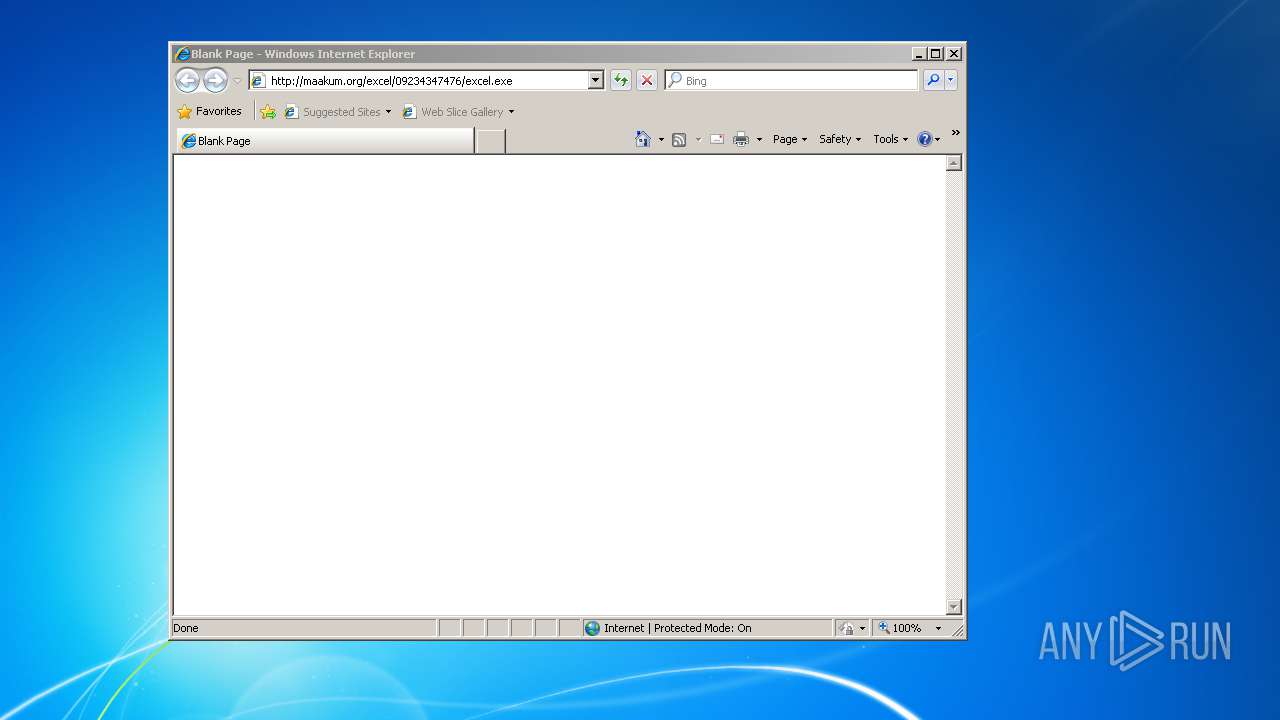Viewport: 1280px width, 720px height.
Task: Add page to the Favorites bar icon
Action: [268, 112]
